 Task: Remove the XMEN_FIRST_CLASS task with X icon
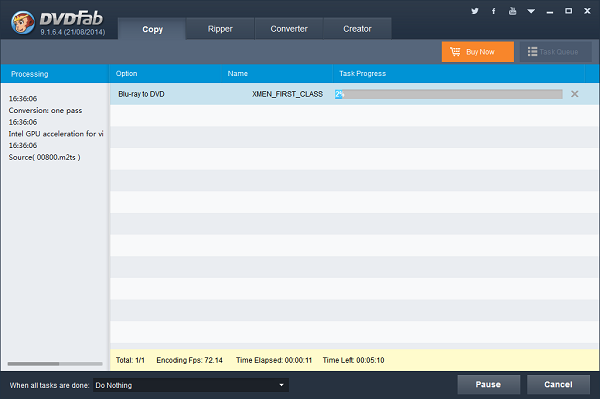pos(574,94)
